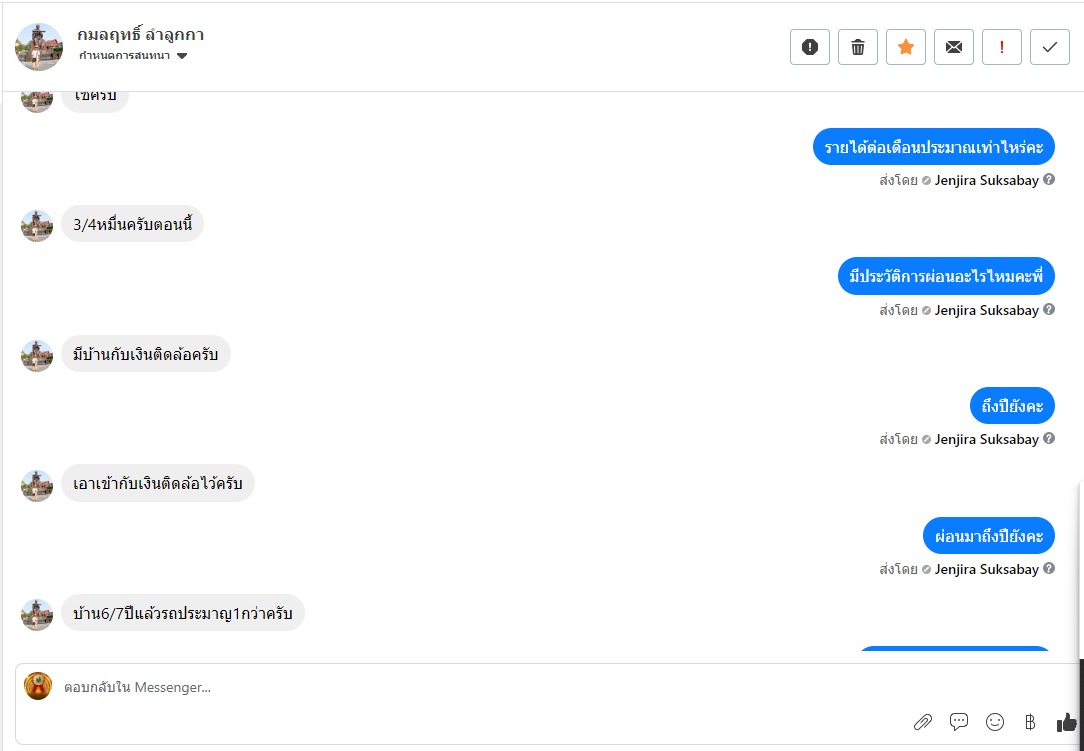Click the message รายได้ต่อเดือนประมาณเท่าไหร่คะ
Image resolution: width=1084 pixels, height=751 pixels.
[x=934, y=148]
